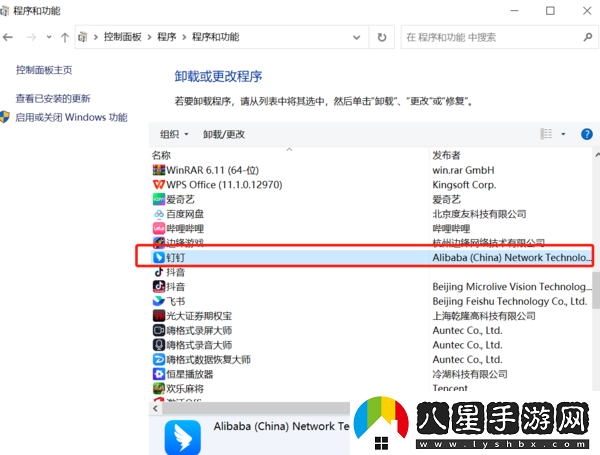Select 嗨格式数据恢复大师 entry name
Viewport: 600px width, 455px height.
point(209,359)
